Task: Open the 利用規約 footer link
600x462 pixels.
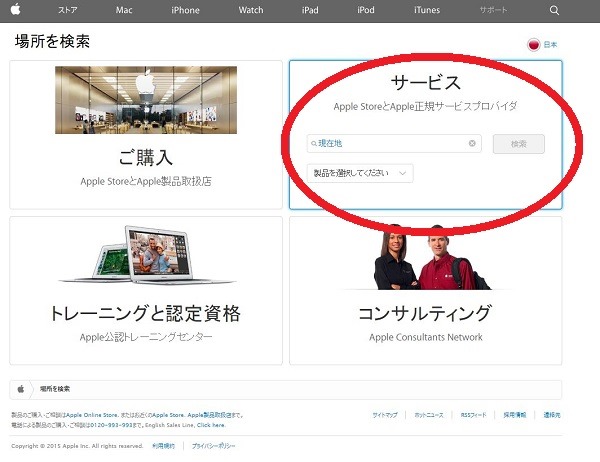Action: point(163,446)
